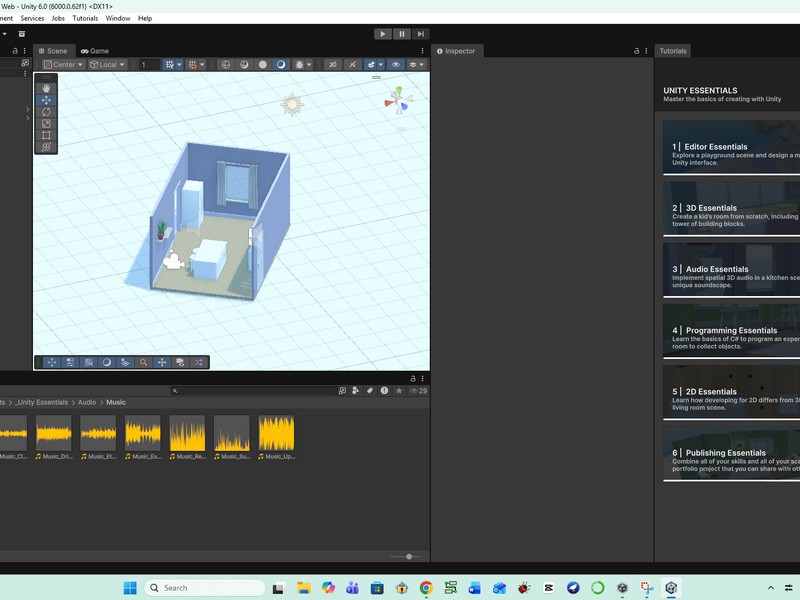Select the Rect transform tool
Viewport: 800px width, 600px height.
[x=46, y=136]
